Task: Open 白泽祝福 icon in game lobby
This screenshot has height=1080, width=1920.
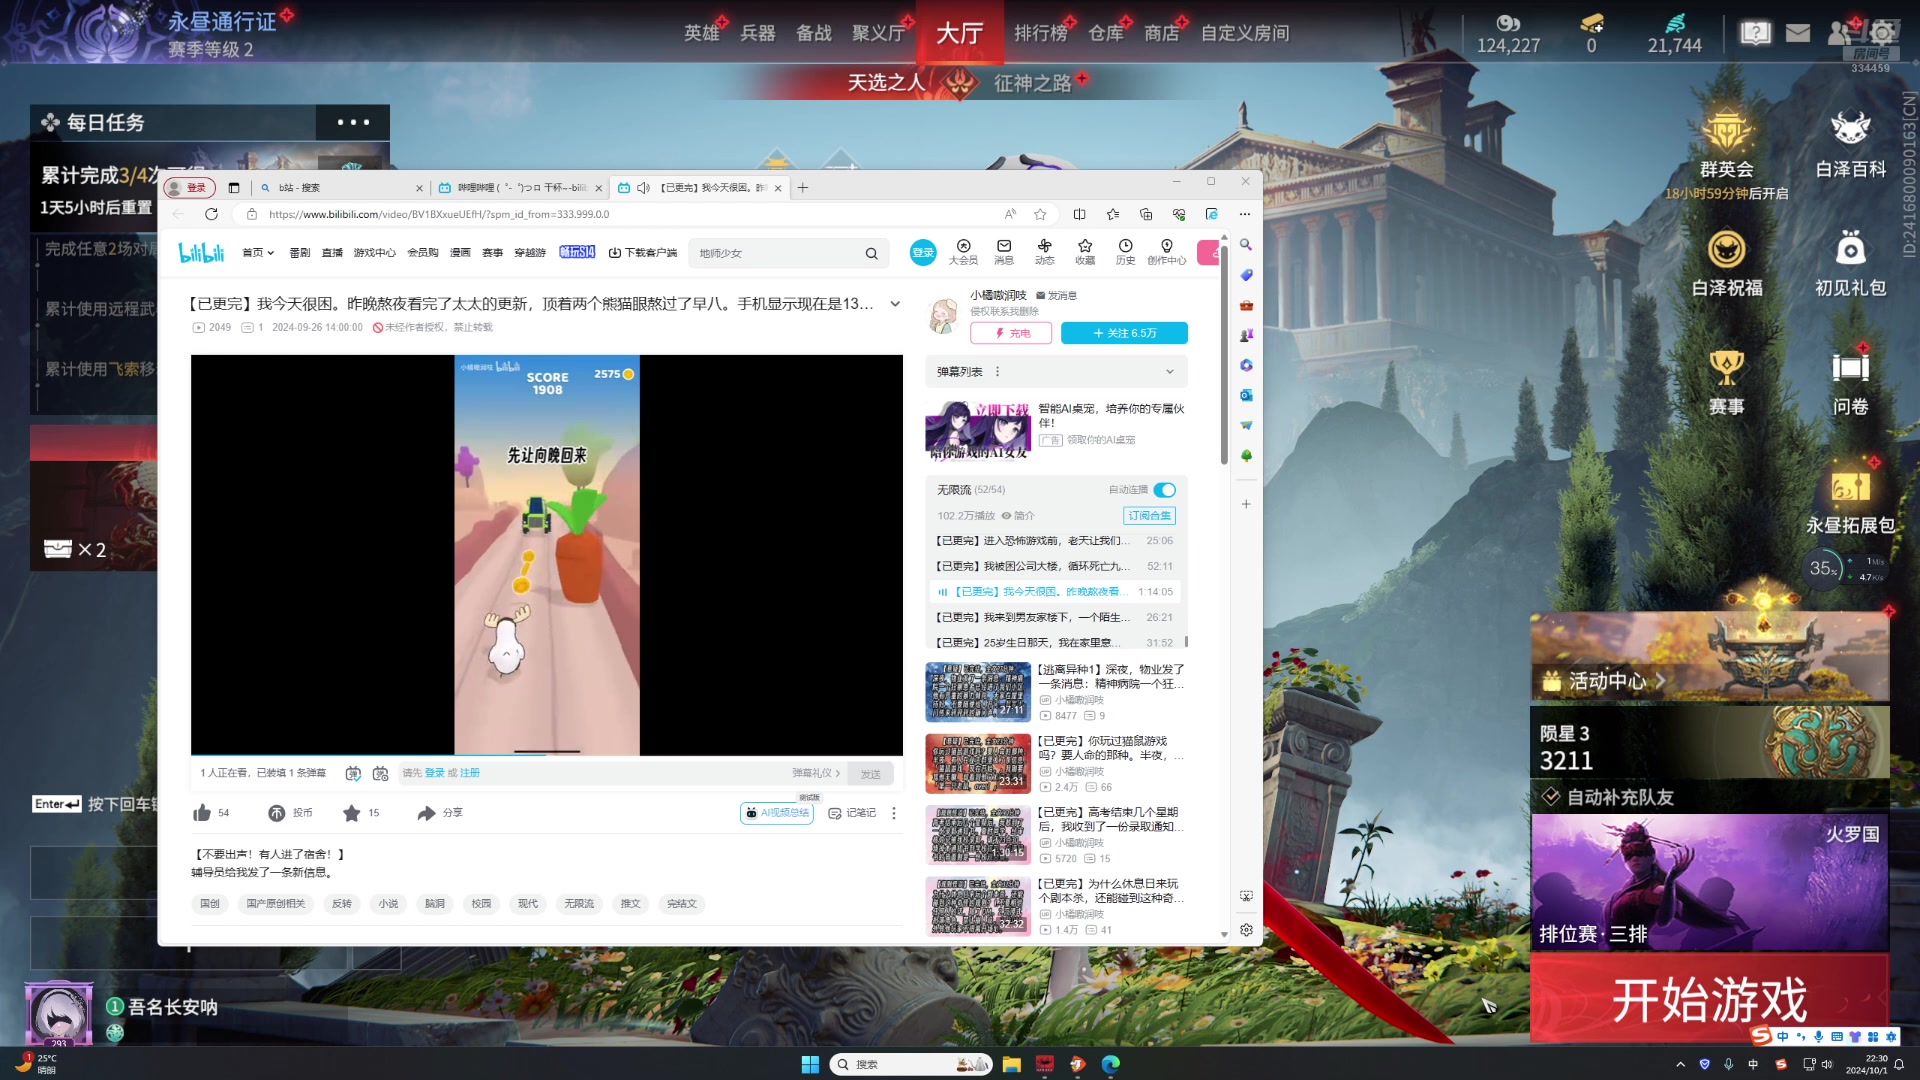Action: 1727,263
